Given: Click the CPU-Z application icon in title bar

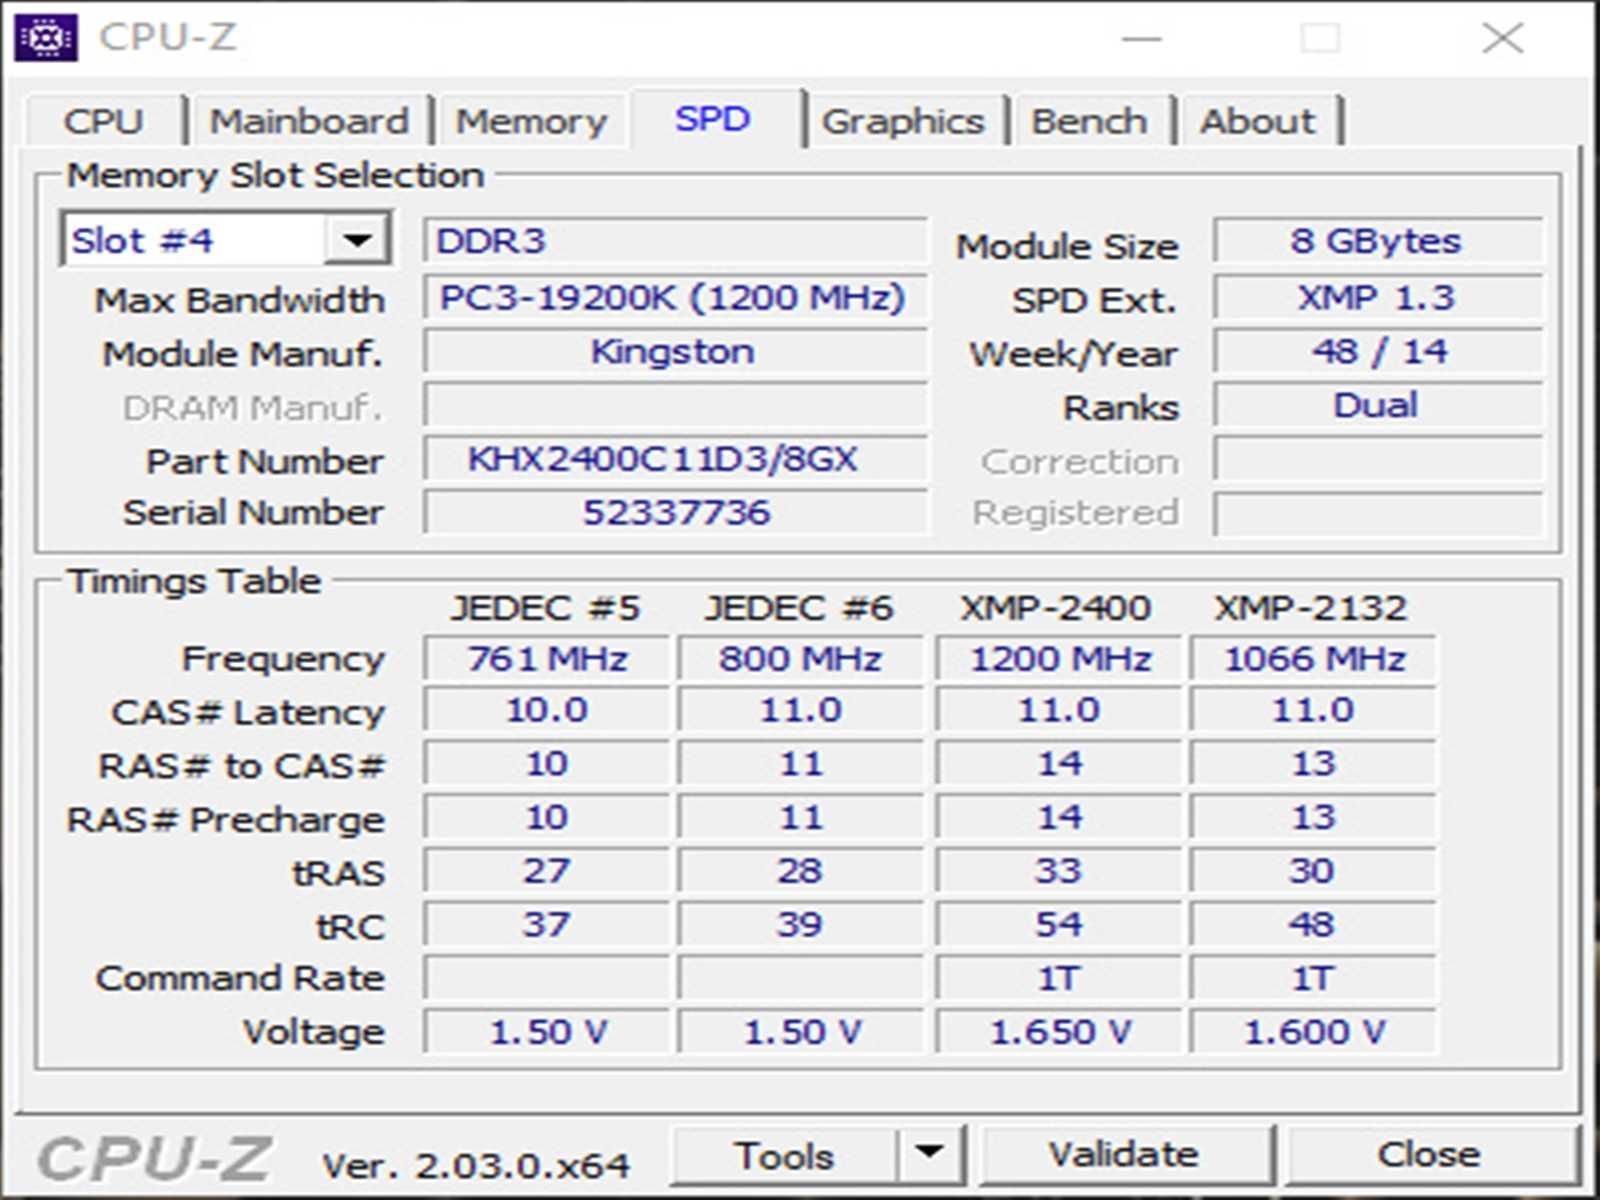Looking at the screenshot, I should coord(45,38).
